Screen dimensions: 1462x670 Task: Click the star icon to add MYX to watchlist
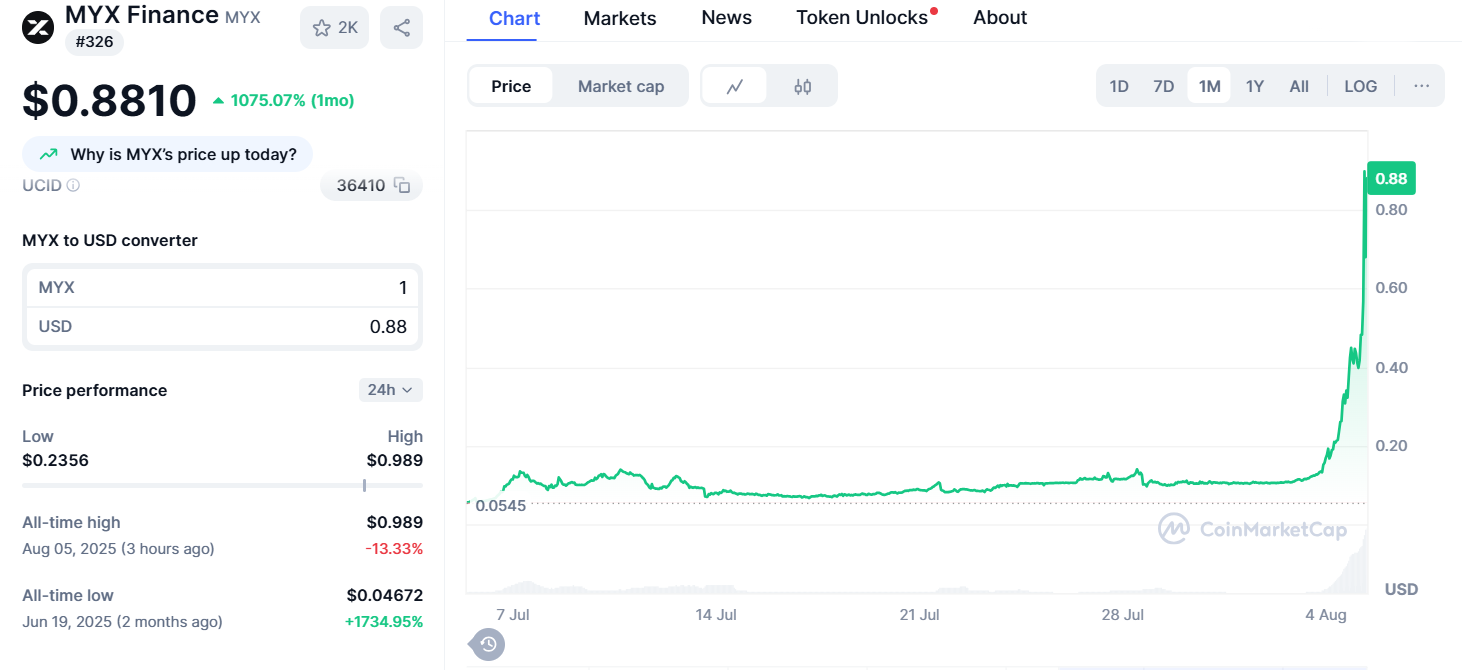tap(324, 27)
